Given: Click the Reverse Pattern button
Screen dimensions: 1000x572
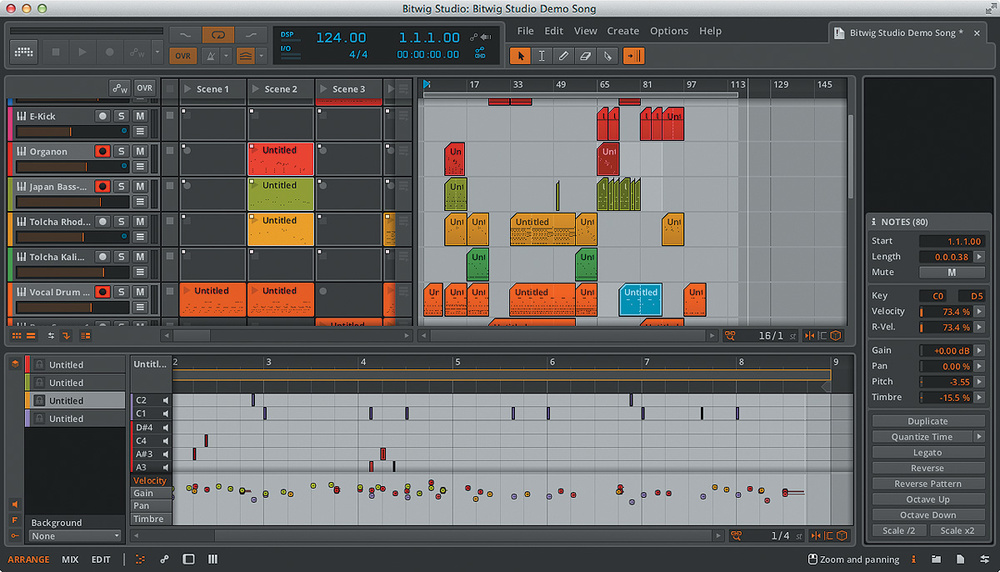Looking at the screenshot, I should 927,484.
